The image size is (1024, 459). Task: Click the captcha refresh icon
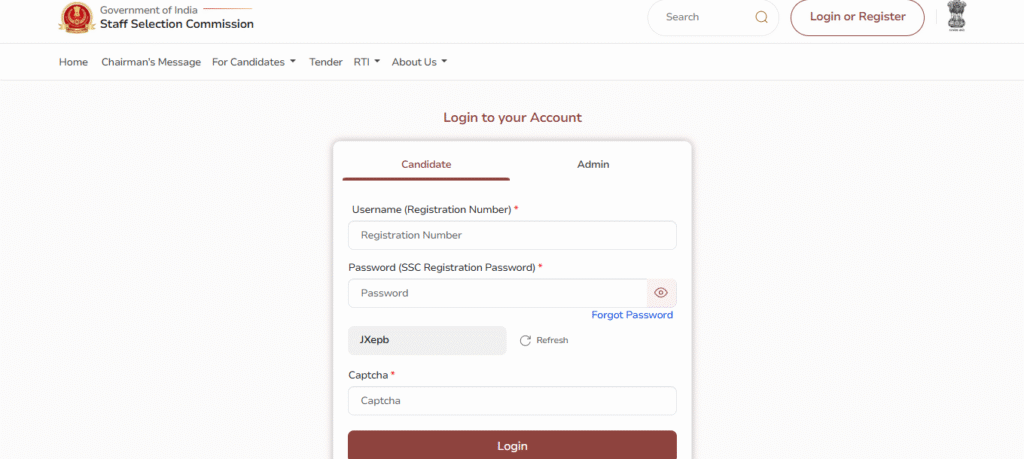(x=525, y=341)
